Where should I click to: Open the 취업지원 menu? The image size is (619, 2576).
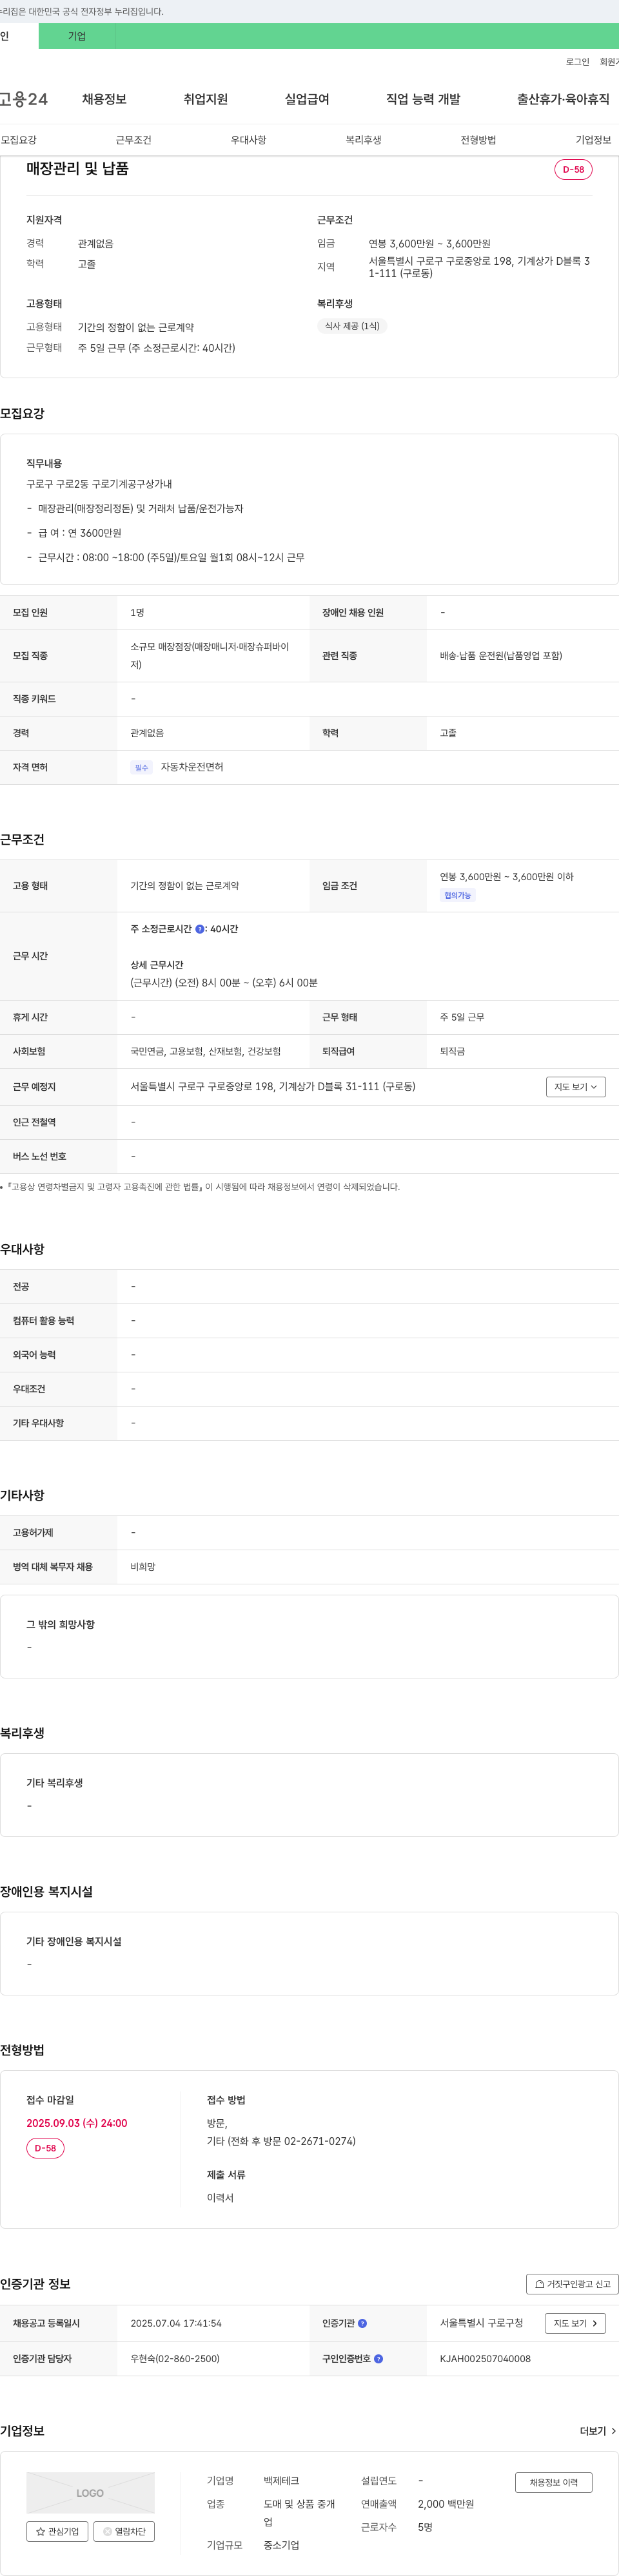206,99
